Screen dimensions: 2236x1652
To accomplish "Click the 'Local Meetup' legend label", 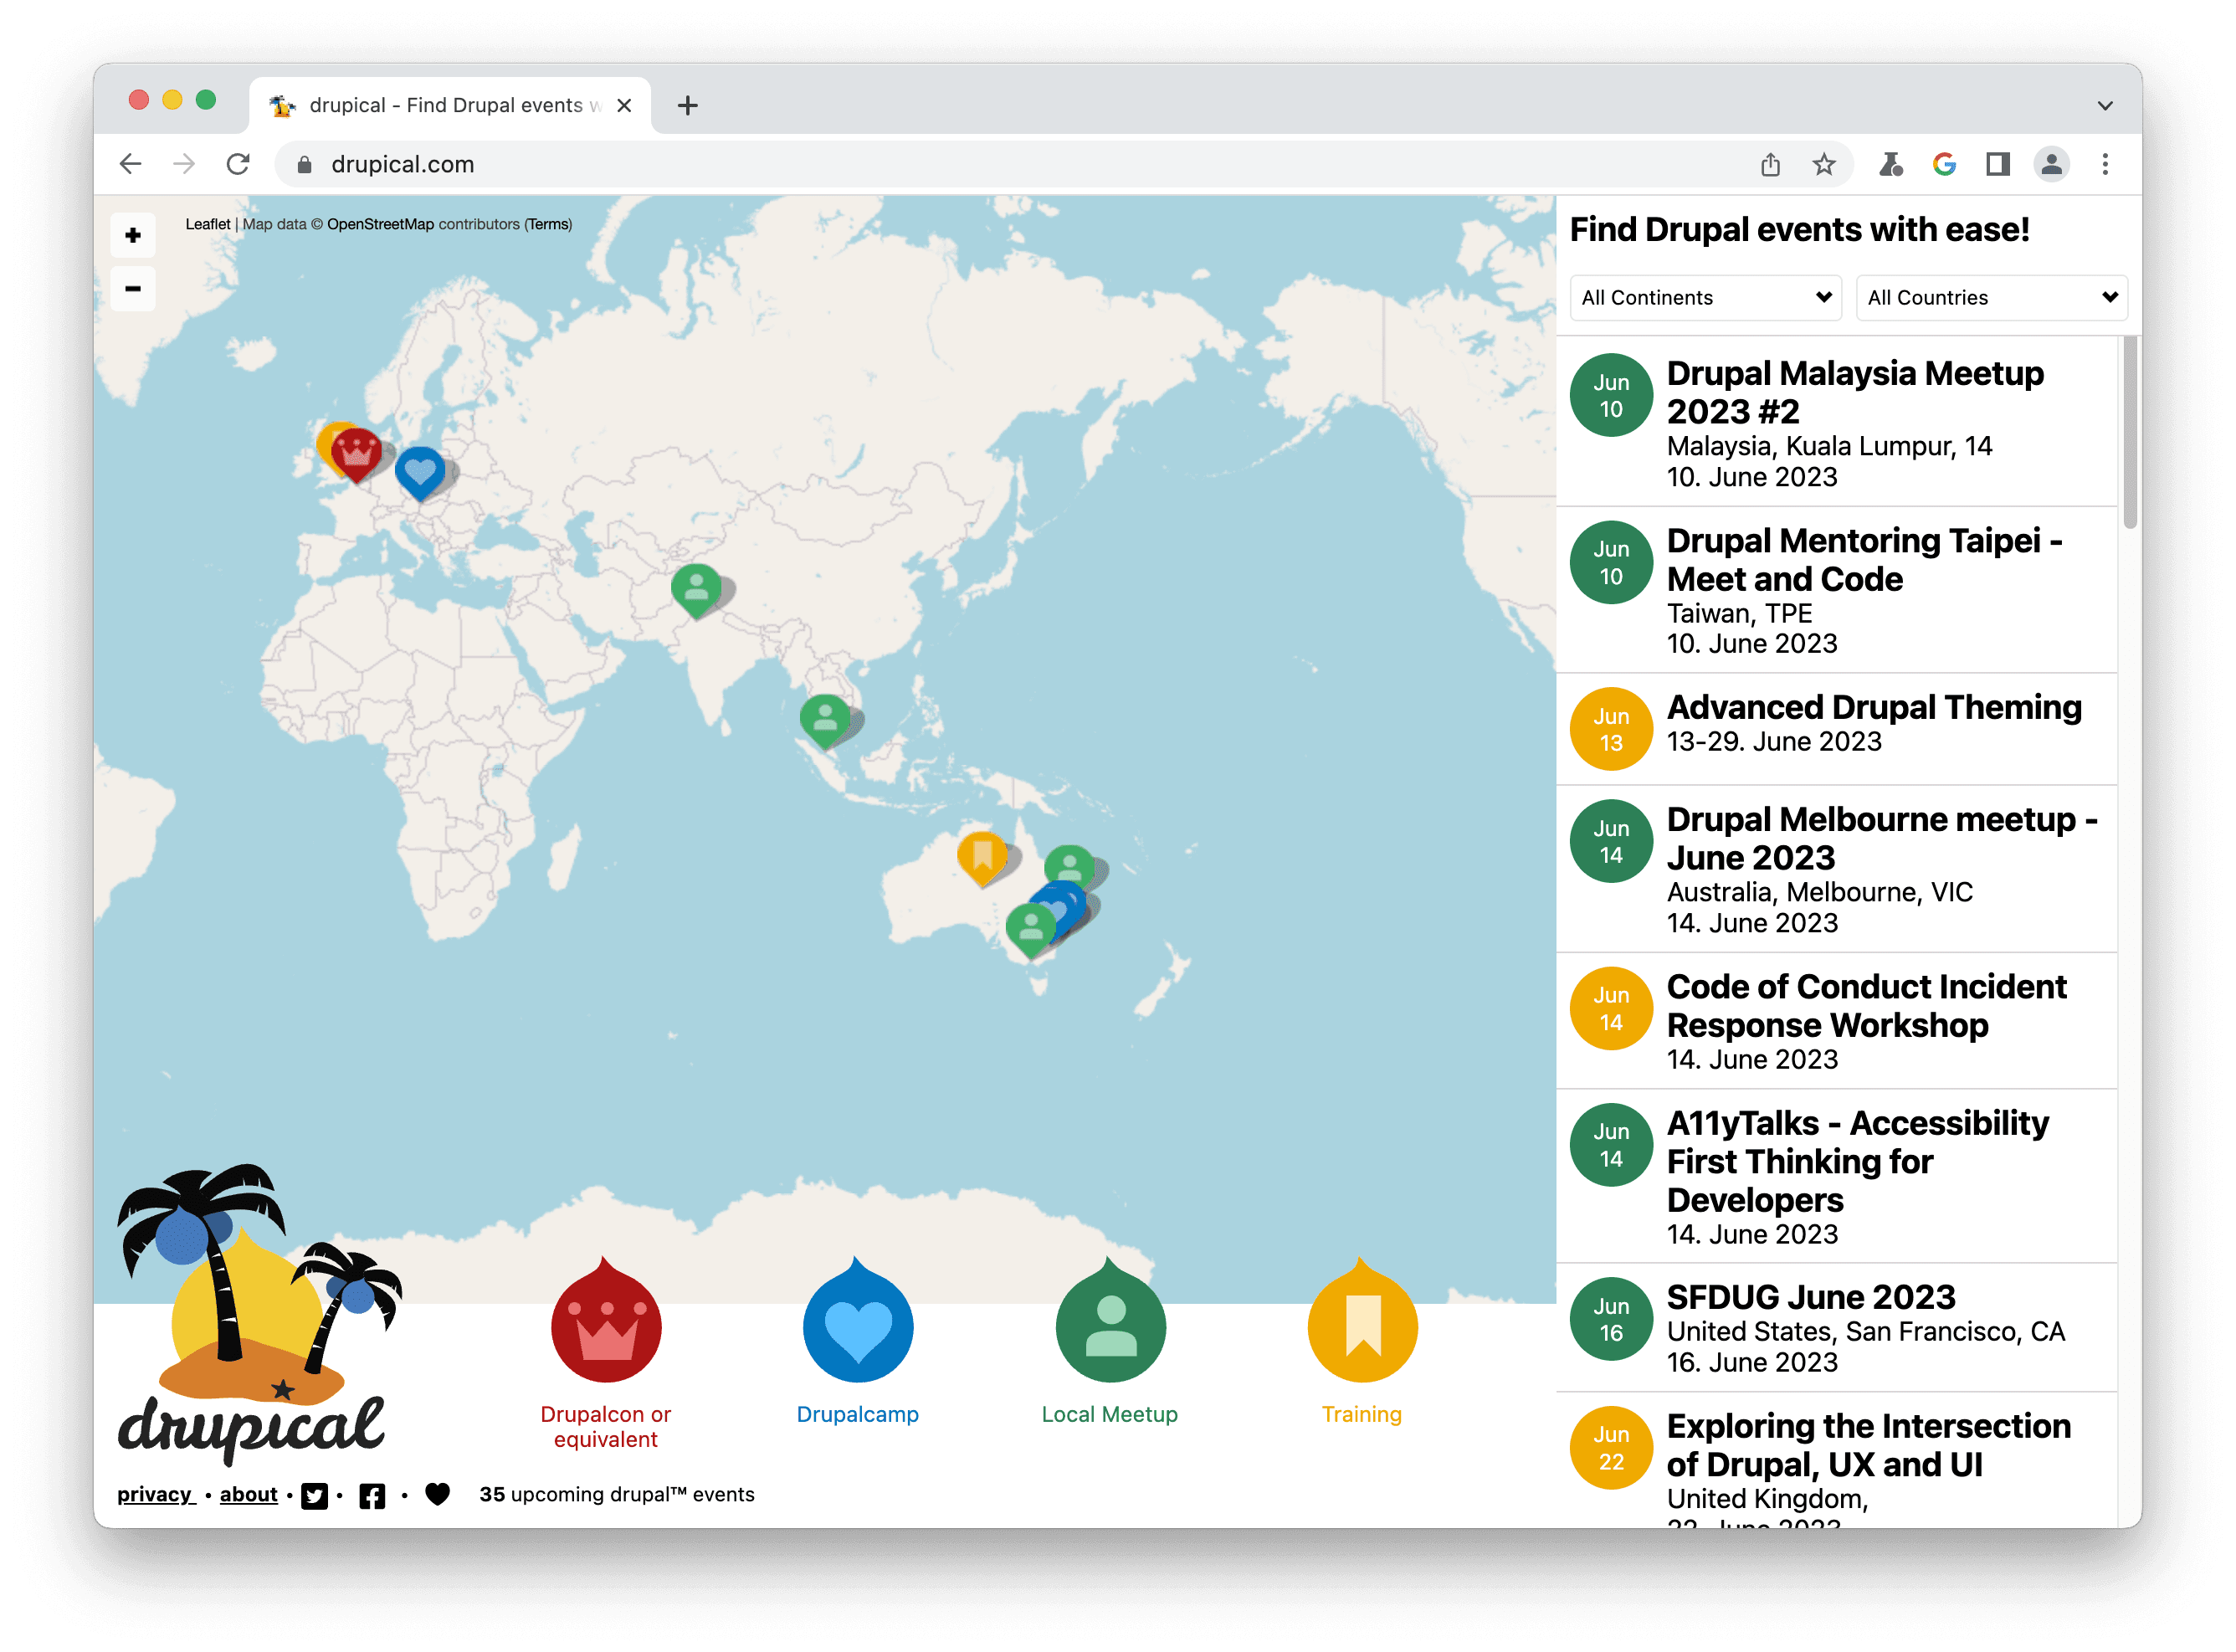I will pyautogui.click(x=1110, y=1415).
